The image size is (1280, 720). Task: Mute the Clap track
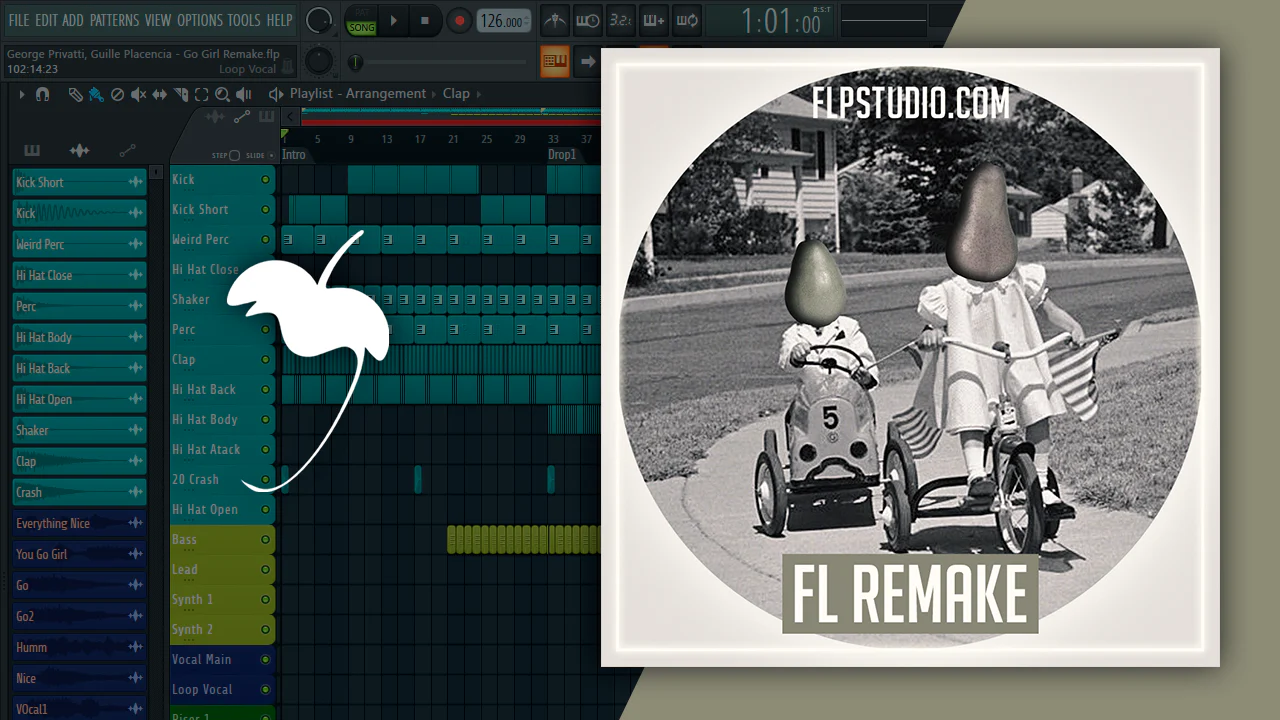click(265, 360)
